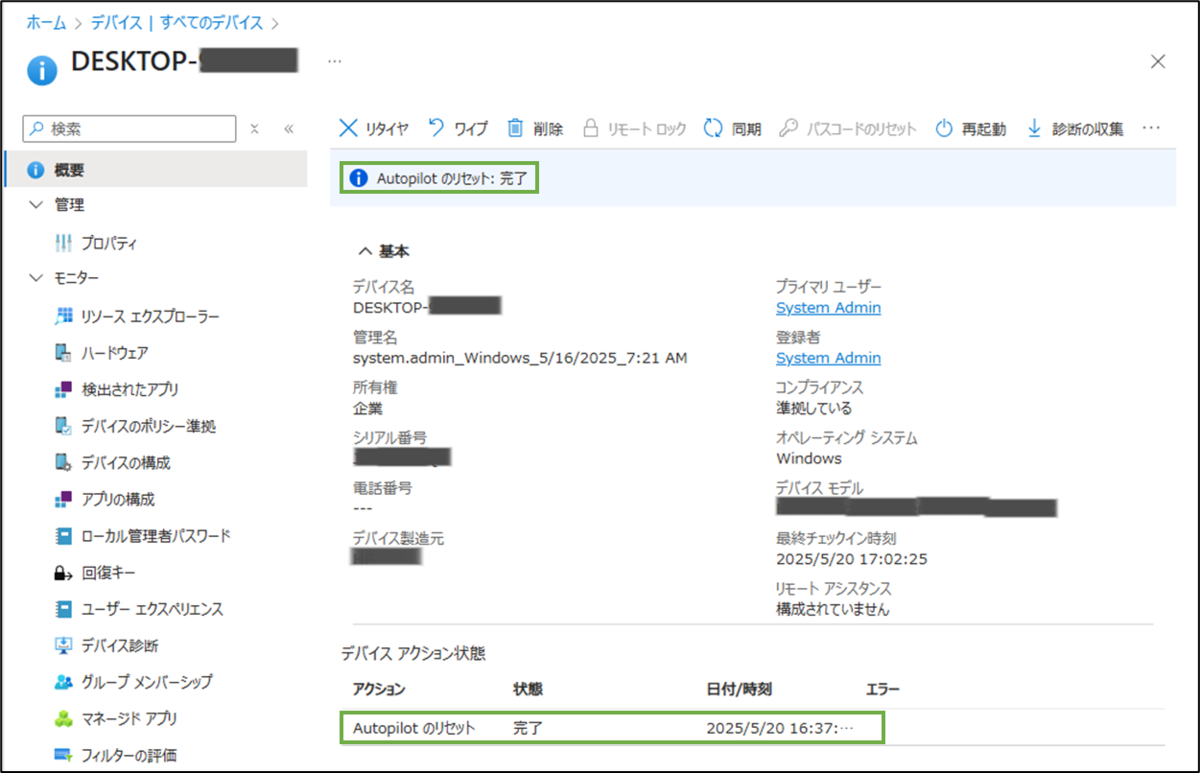Click the Sync (同期) refresh icon
1200x773 pixels.
713,128
